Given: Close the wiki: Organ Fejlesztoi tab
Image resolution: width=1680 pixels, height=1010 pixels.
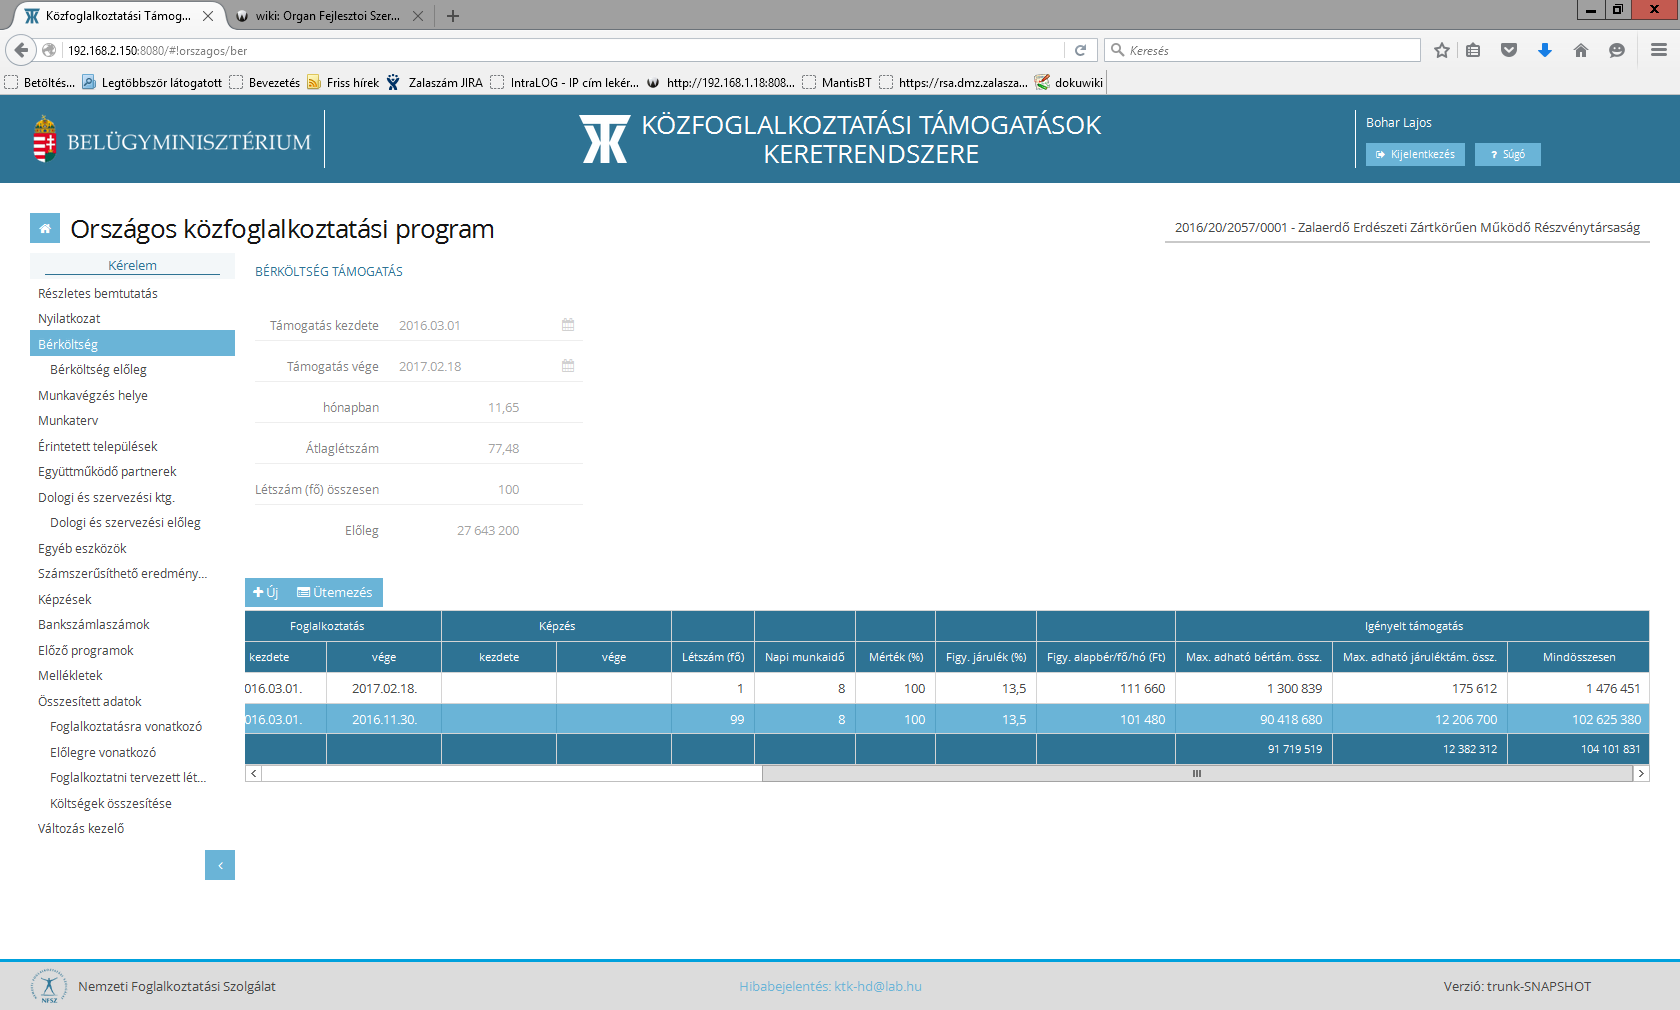Looking at the screenshot, I should click(418, 16).
